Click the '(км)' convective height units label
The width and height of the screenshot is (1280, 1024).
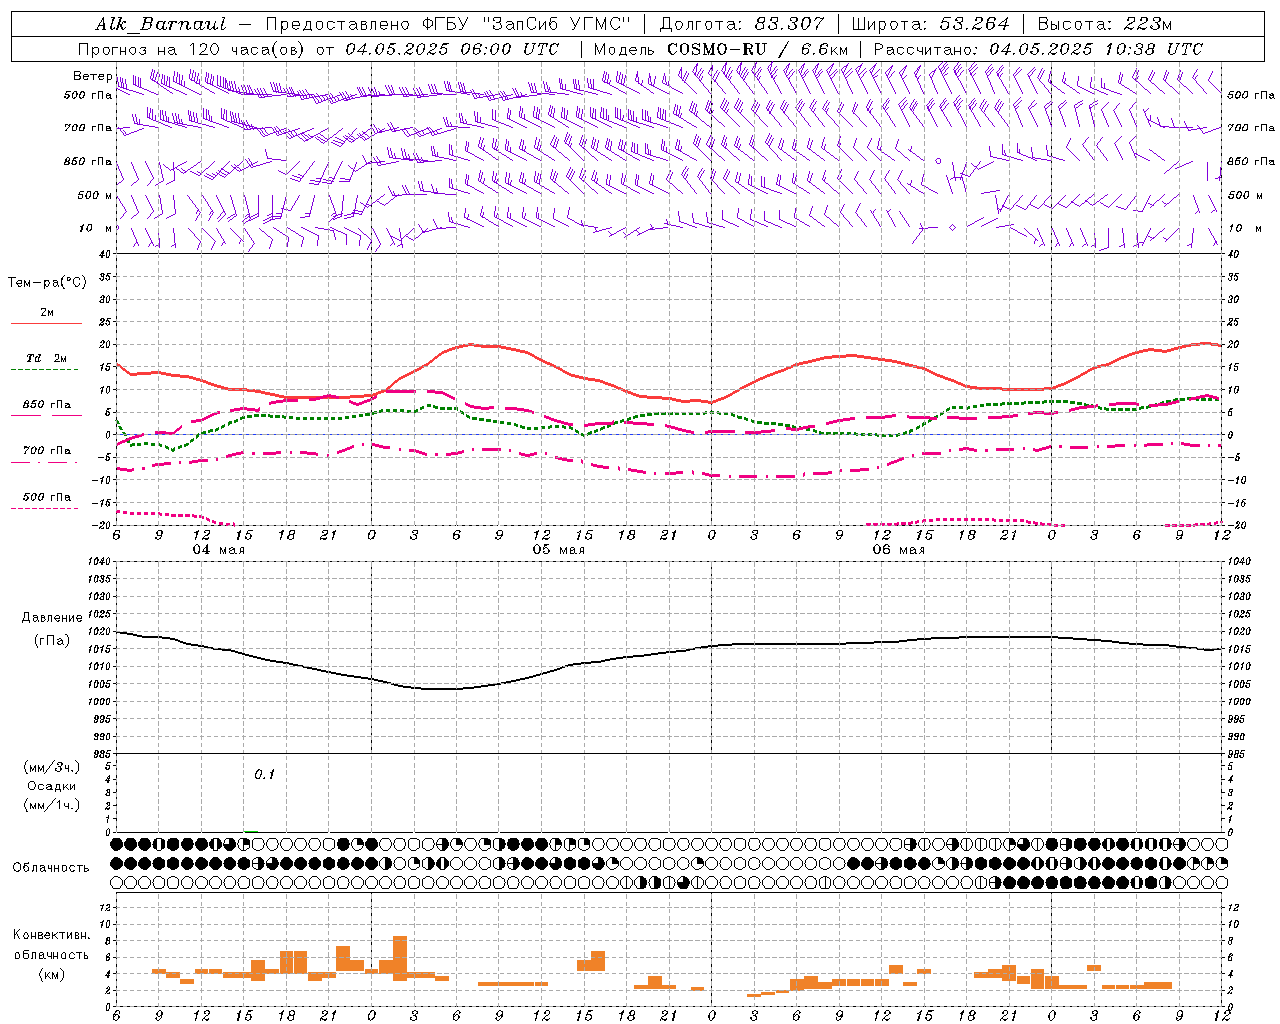52,975
